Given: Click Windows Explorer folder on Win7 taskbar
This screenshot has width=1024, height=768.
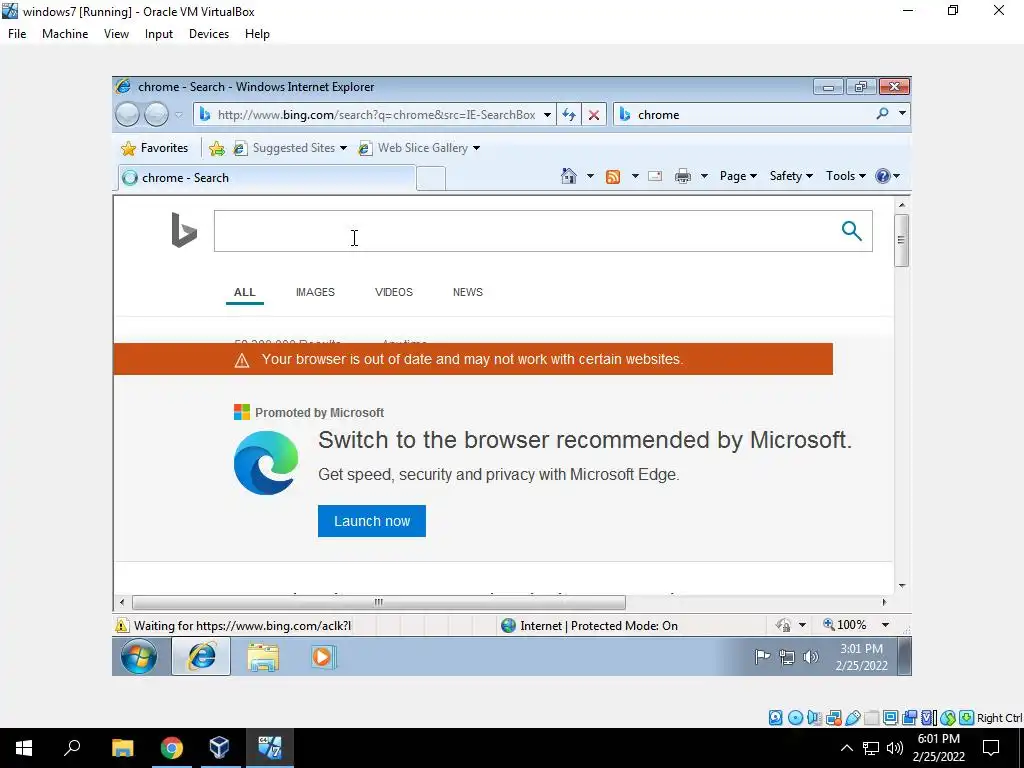Looking at the screenshot, I should (263, 657).
